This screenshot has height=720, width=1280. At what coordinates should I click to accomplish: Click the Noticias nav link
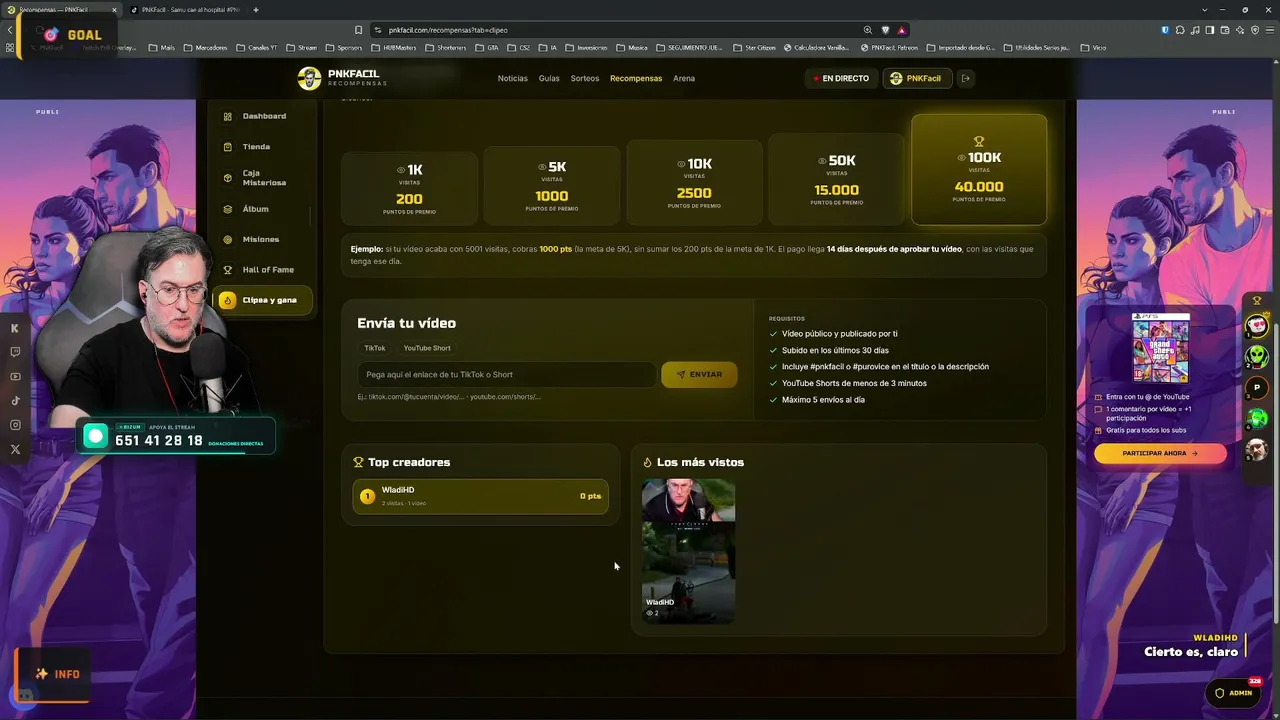512,78
